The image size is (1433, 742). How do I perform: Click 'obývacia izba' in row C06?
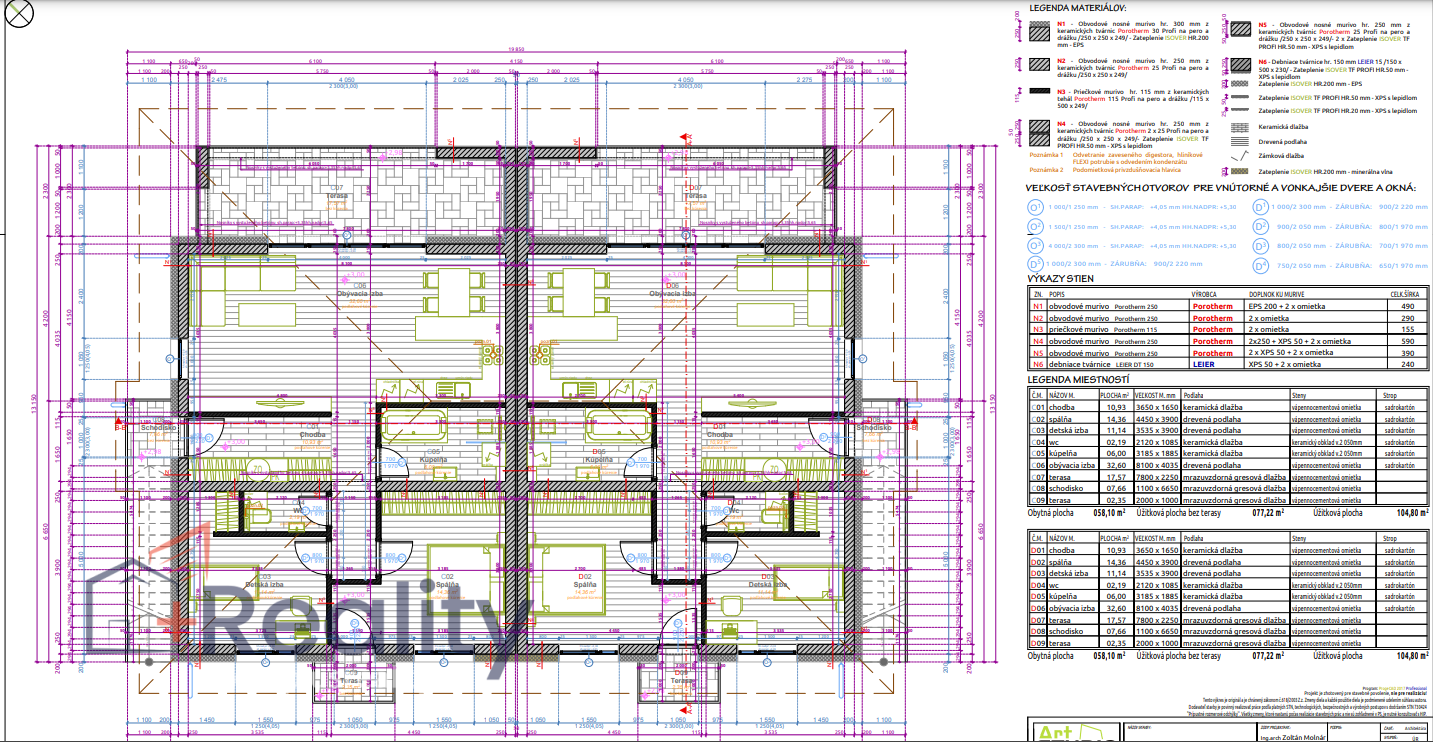pyautogui.click(x=1072, y=465)
